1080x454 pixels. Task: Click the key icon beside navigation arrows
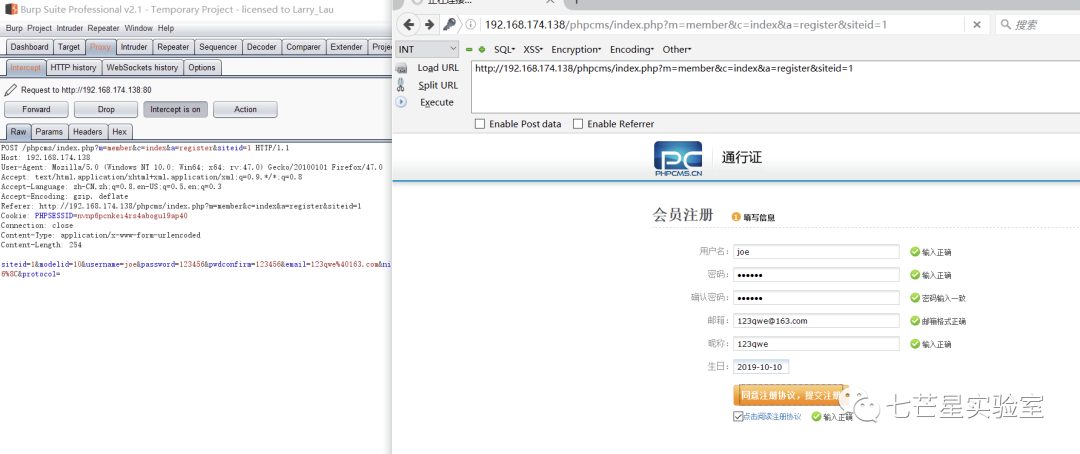coord(449,25)
